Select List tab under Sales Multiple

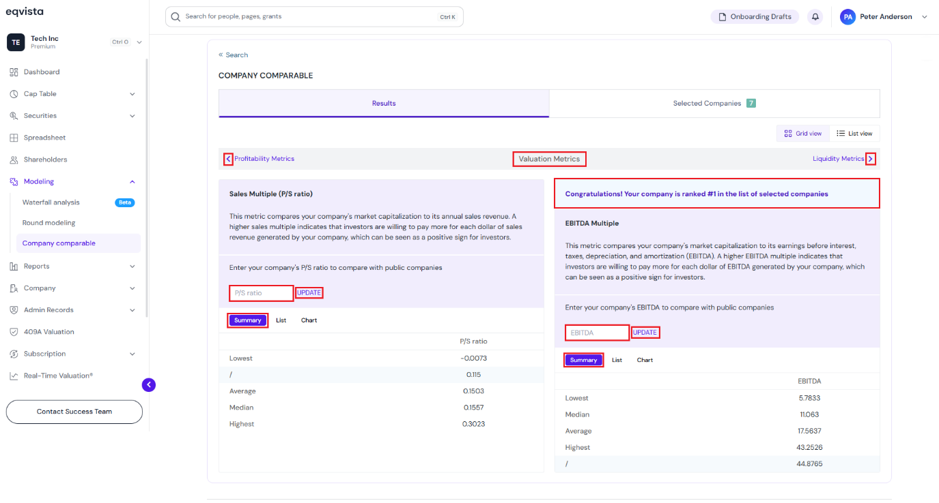coord(281,320)
